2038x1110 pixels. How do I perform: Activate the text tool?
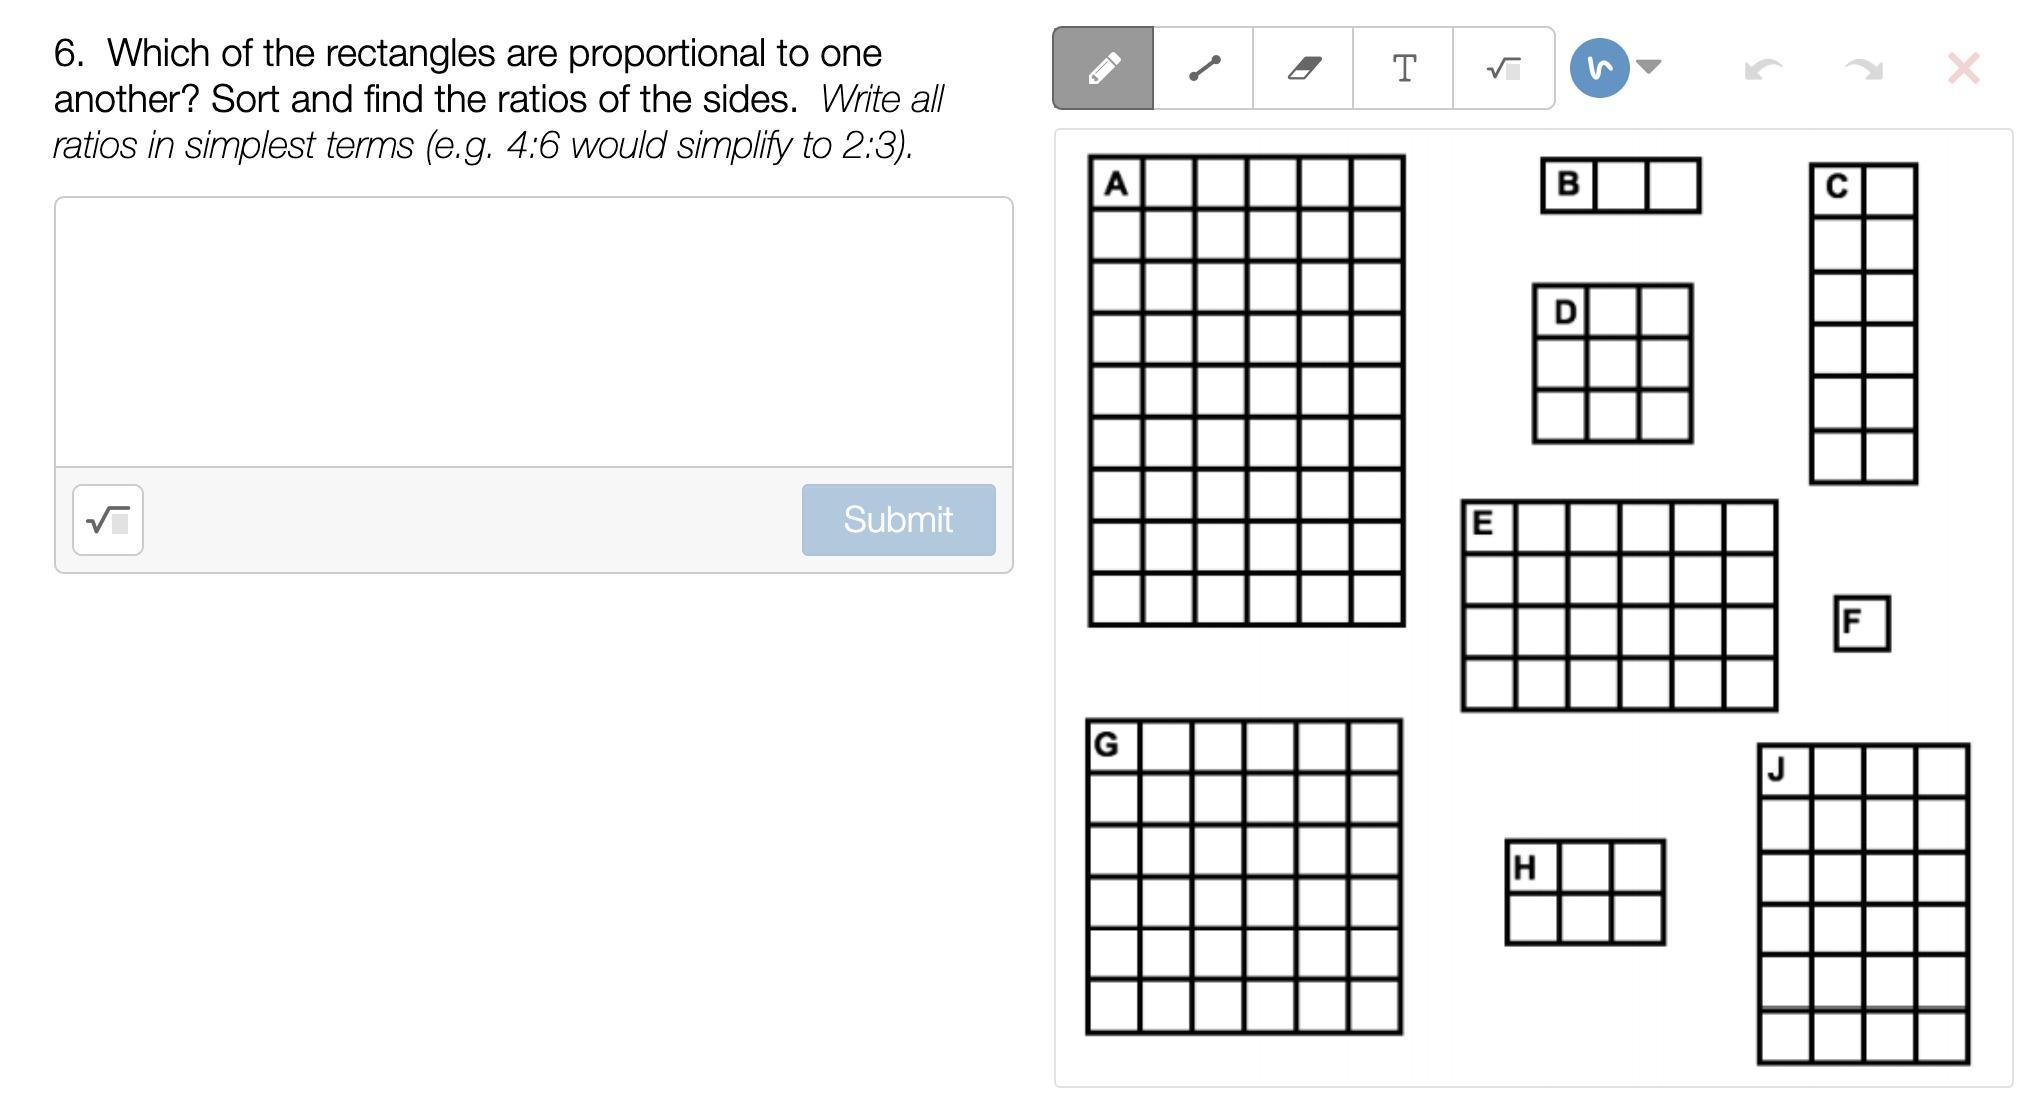pyautogui.click(x=1403, y=68)
